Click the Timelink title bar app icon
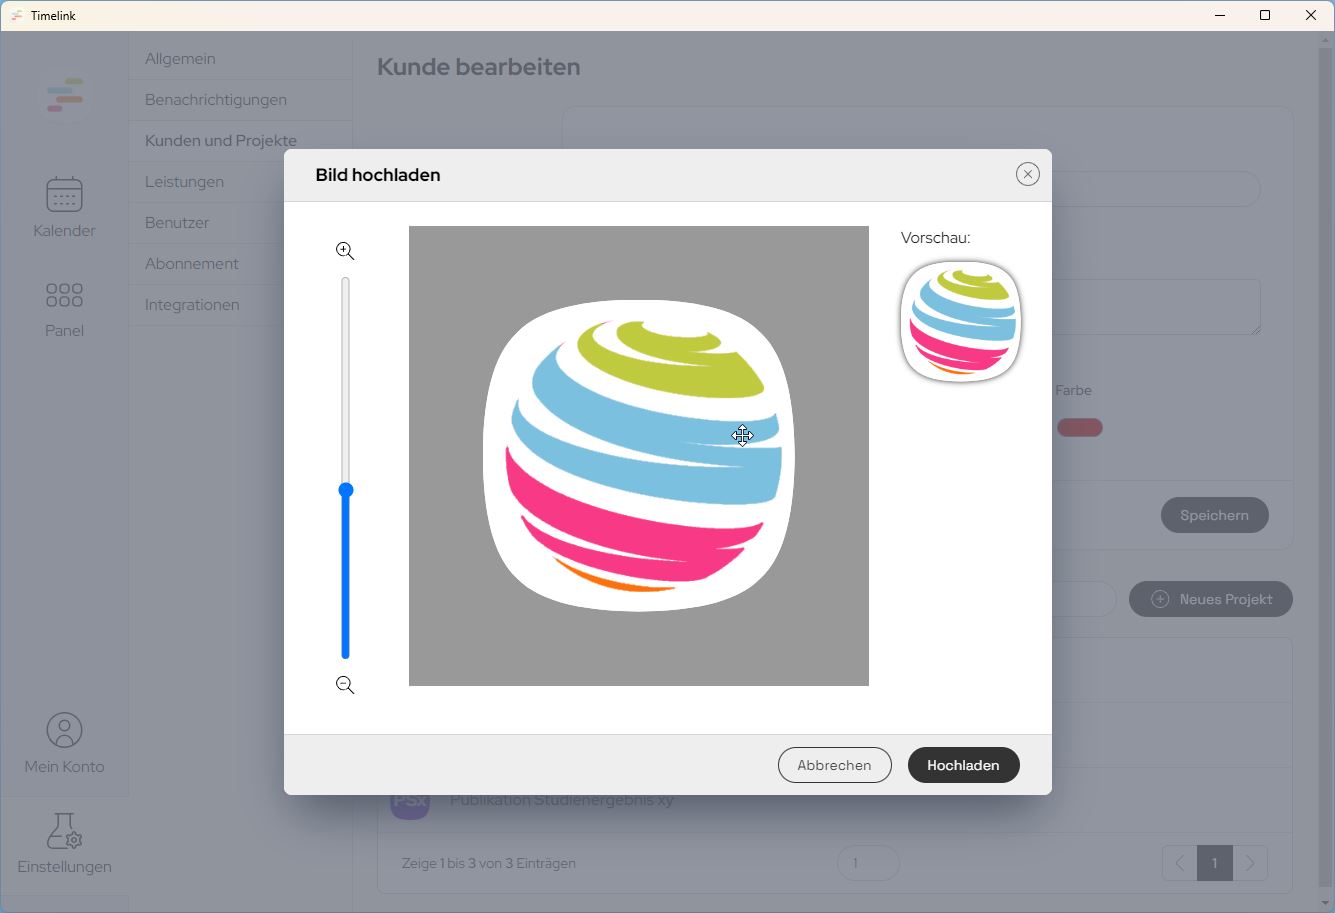This screenshot has width=1335, height=913. tap(17, 16)
